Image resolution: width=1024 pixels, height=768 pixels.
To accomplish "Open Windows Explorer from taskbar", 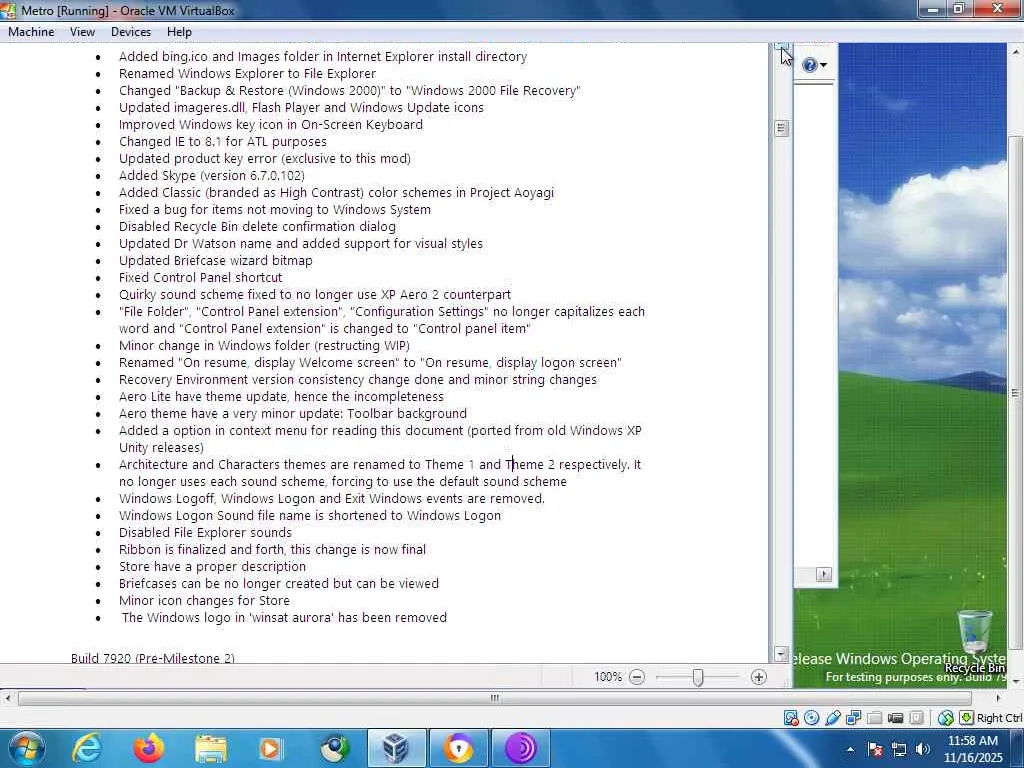I will click(210, 748).
